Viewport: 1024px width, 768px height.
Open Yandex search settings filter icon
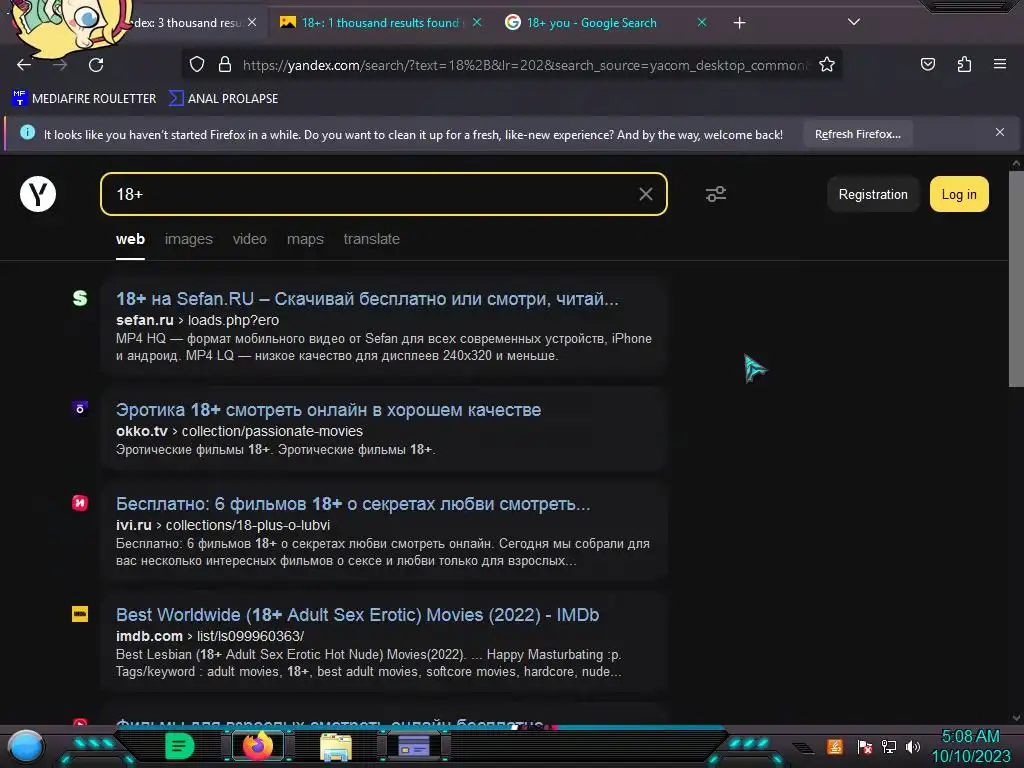pyautogui.click(x=716, y=194)
